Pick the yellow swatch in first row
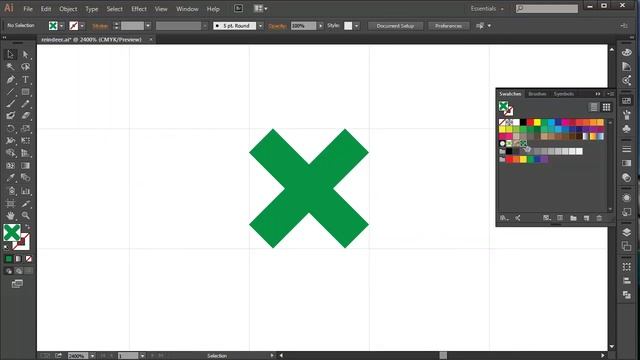This screenshot has width=640, height=360. [537, 122]
